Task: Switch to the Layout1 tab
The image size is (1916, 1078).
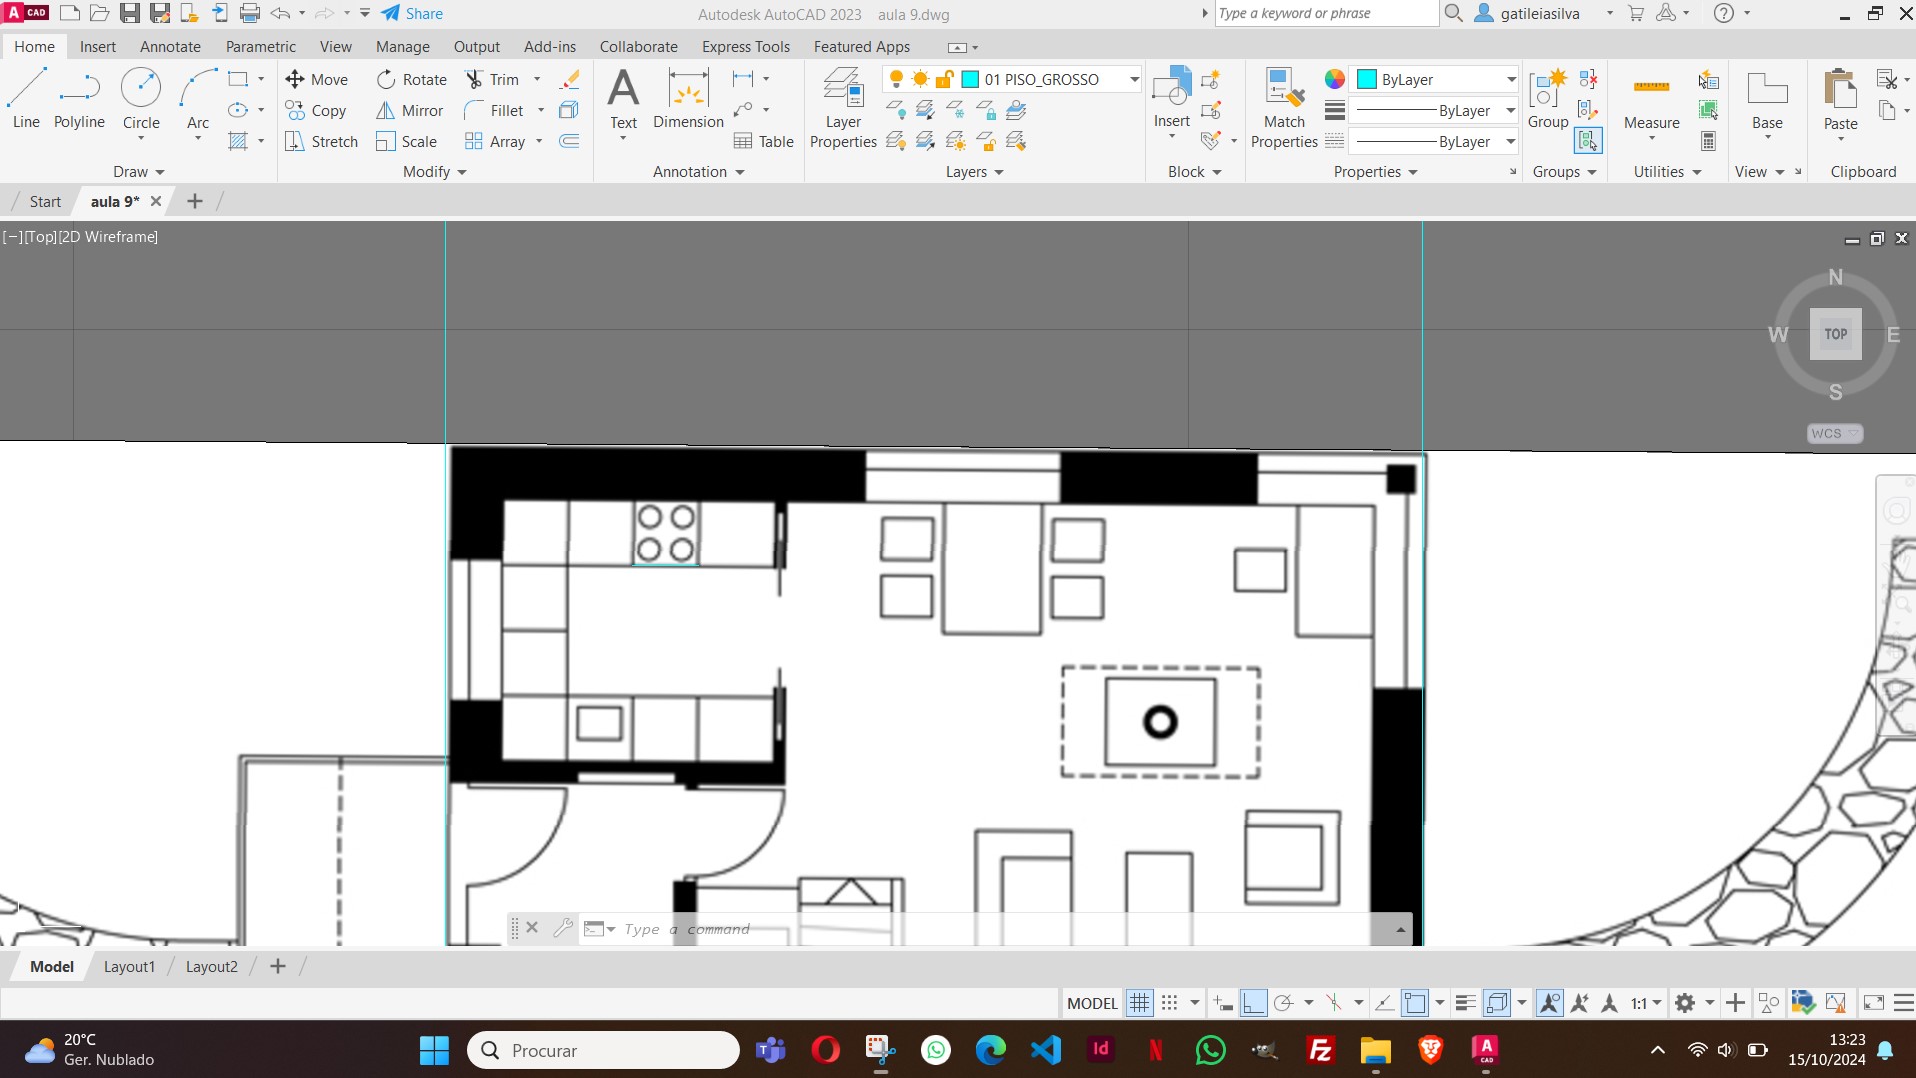Action: point(129,966)
